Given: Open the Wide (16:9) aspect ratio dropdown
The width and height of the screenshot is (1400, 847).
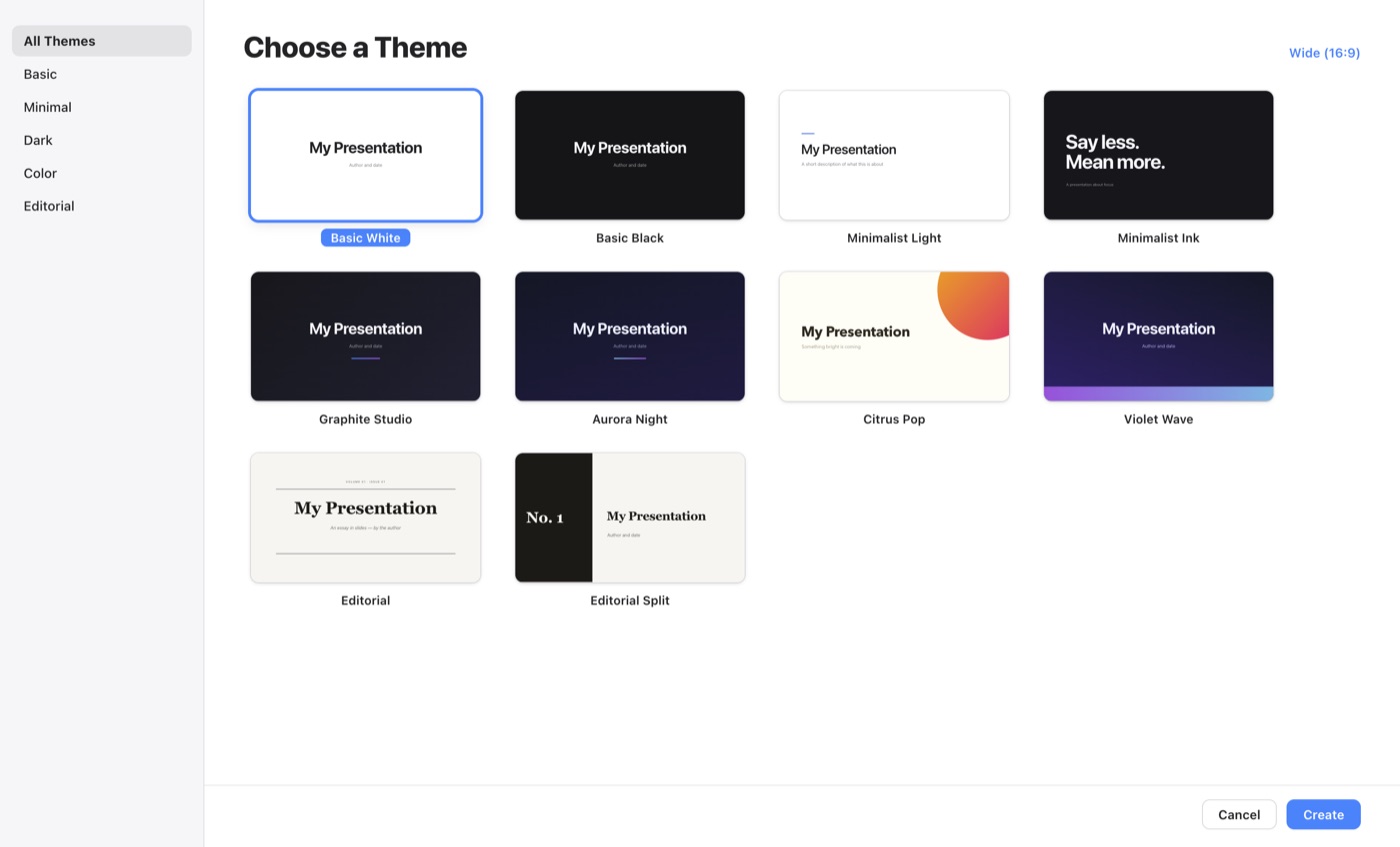Looking at the screenshot, I should tap(1324, 53).
